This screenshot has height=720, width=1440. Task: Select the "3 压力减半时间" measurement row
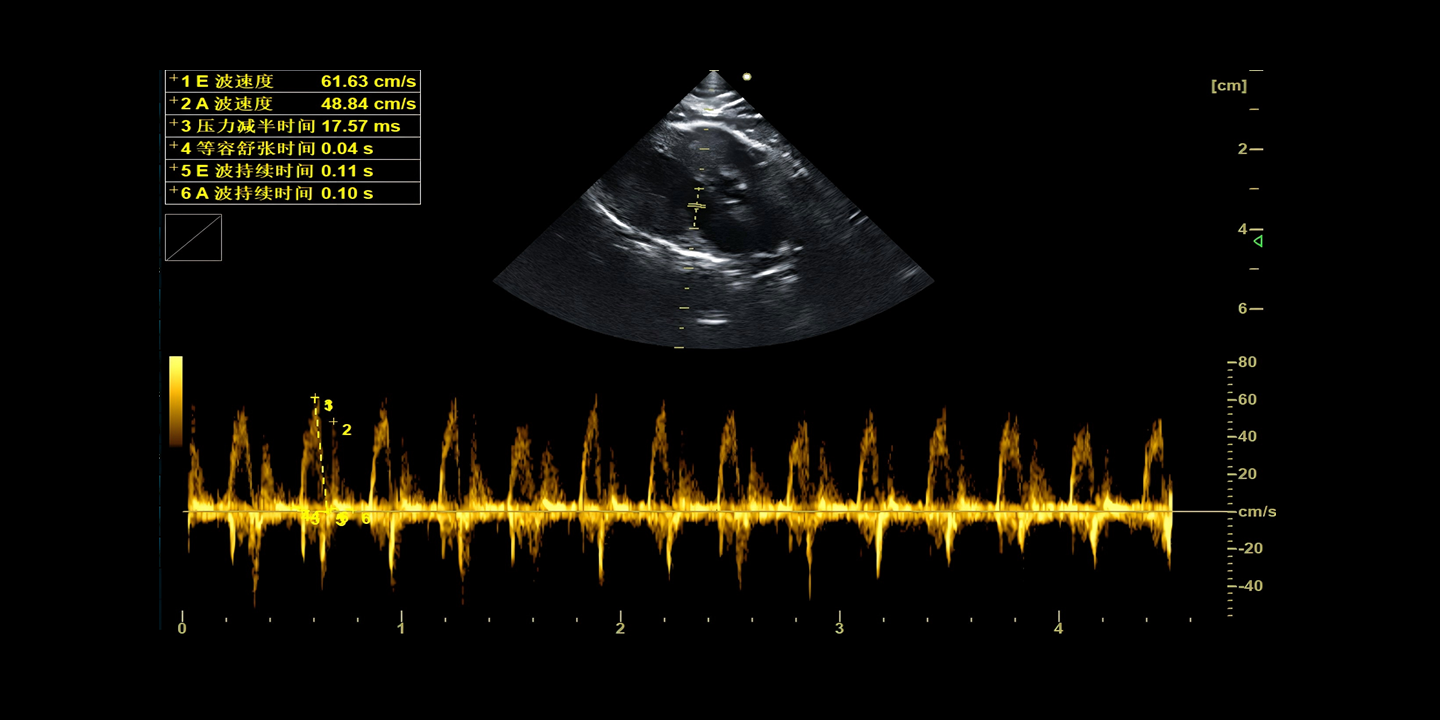click(293, 126)
